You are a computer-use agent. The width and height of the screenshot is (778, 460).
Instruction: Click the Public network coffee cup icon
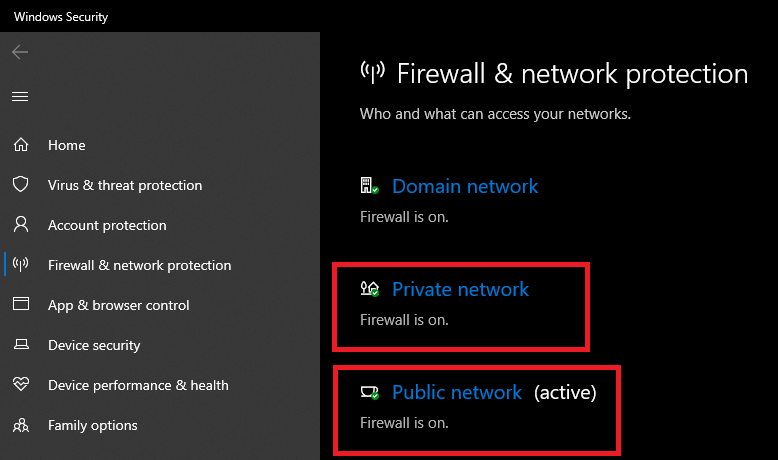click(369, 393)
